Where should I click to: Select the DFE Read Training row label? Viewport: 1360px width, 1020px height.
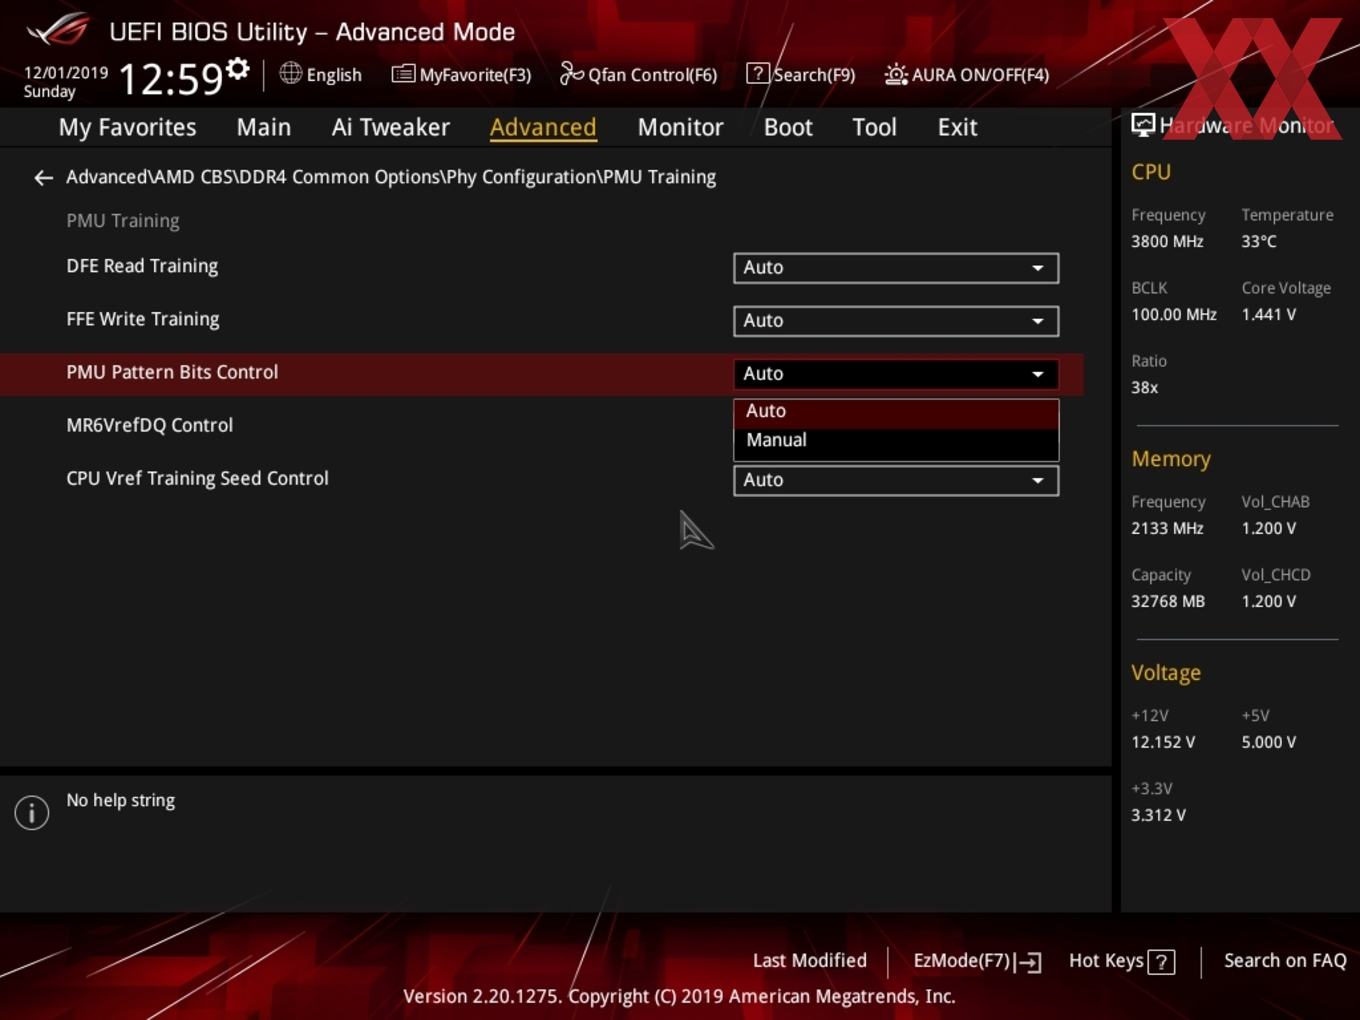click(x=142, y=266)
